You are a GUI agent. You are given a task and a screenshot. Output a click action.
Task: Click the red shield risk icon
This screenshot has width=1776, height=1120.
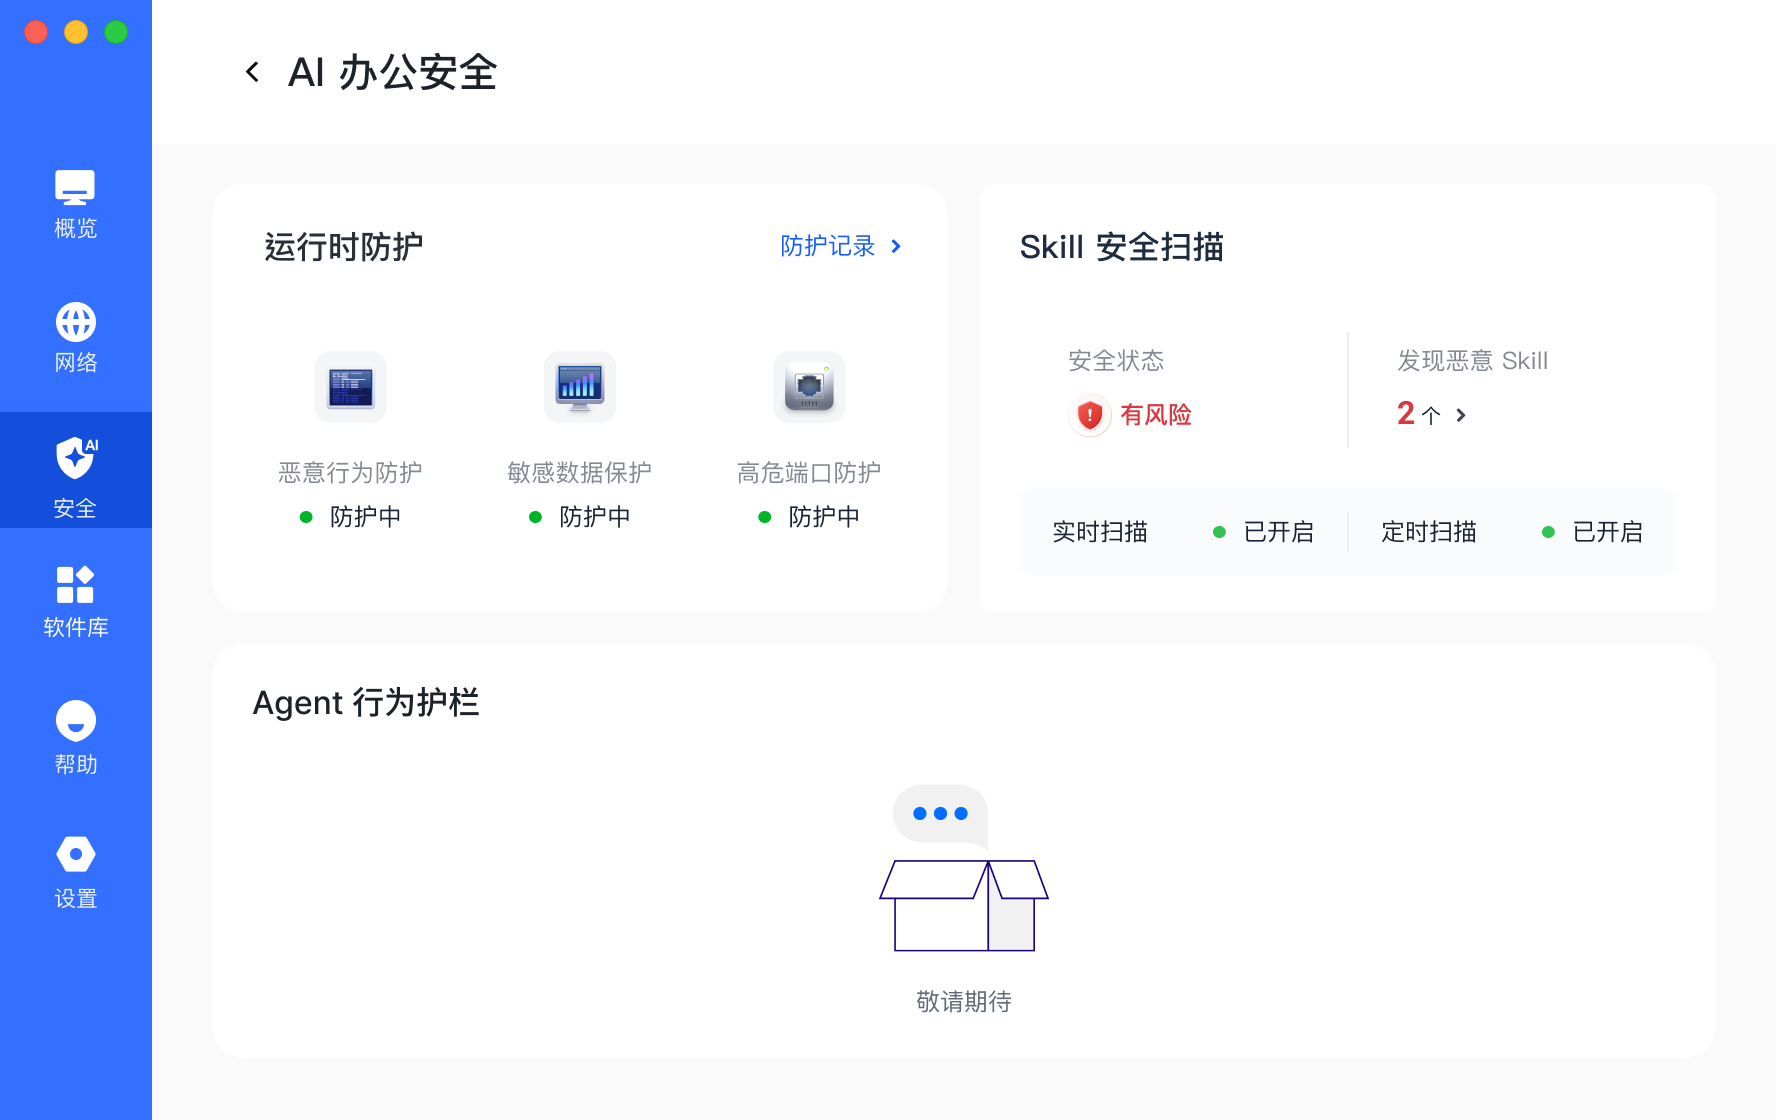[x=1090, y=415]
